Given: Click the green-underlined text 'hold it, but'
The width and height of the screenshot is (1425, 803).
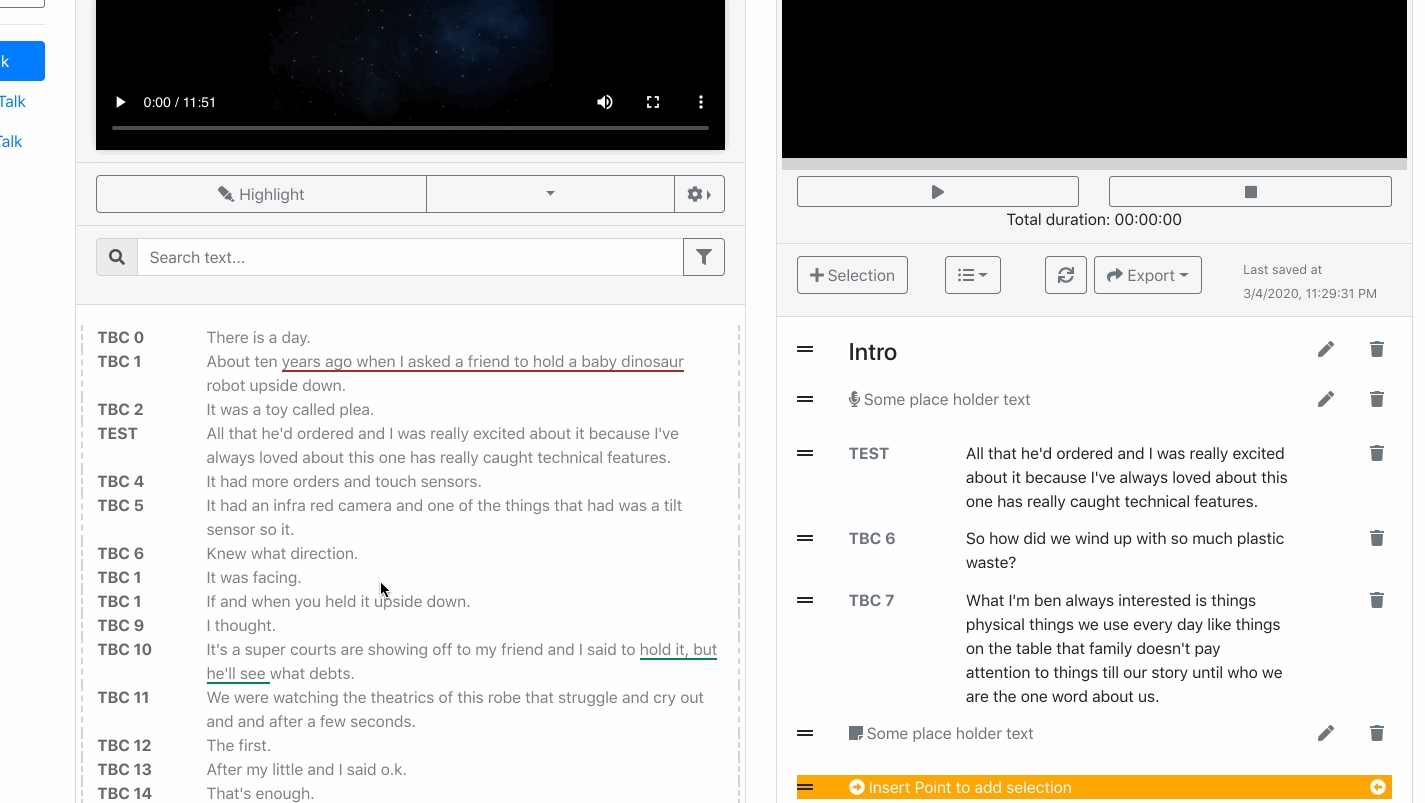Looking at the screenshot, I should click(x=678, y=650).
